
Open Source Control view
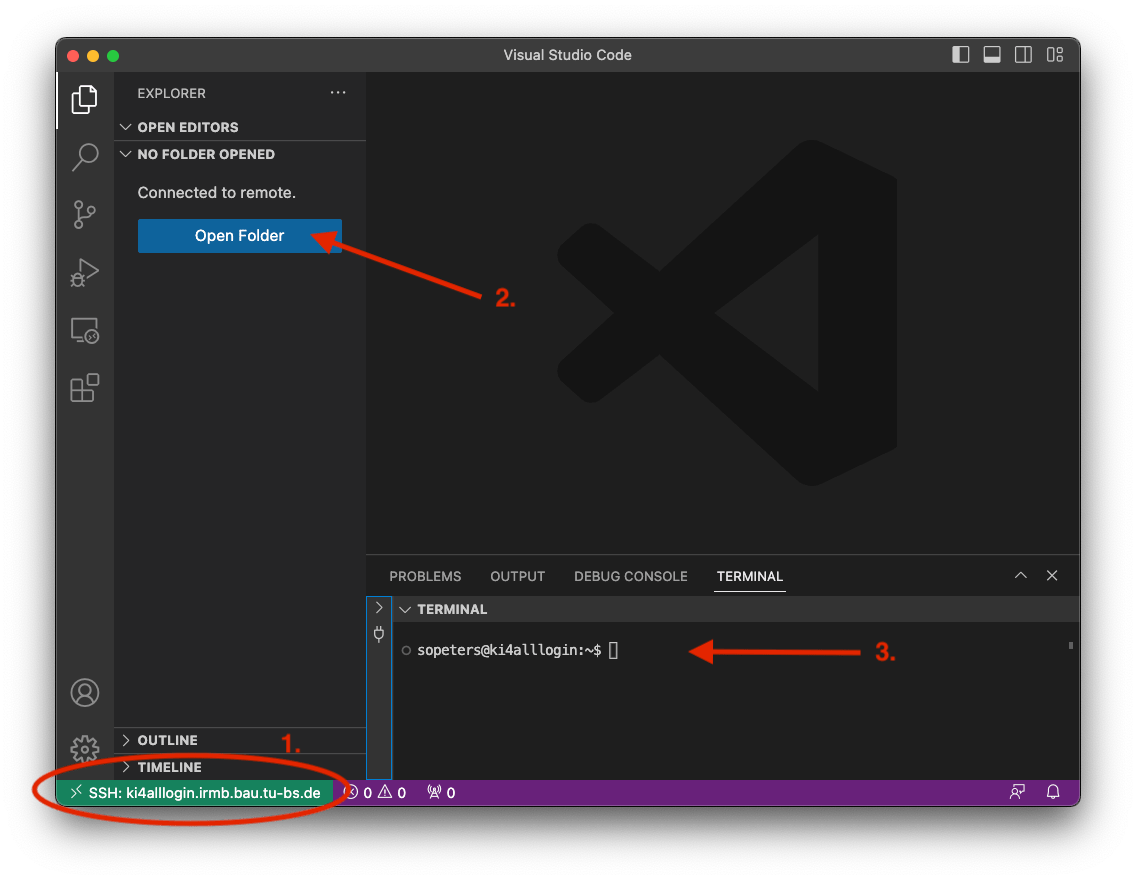tap(85, 214)
